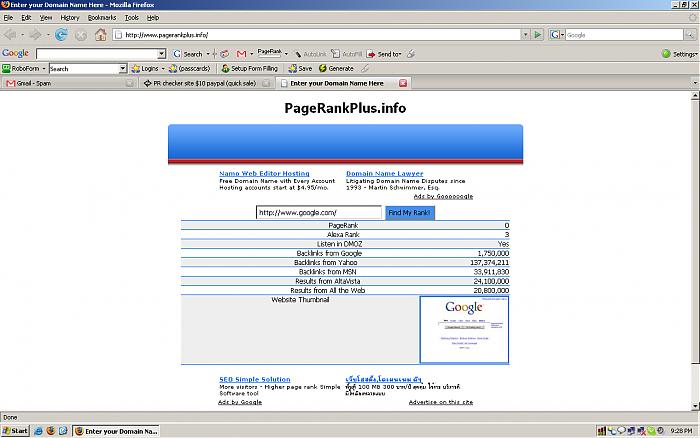Switch to PR checker site tab
This screenshot has height=438, width=700.
point(203,83)
